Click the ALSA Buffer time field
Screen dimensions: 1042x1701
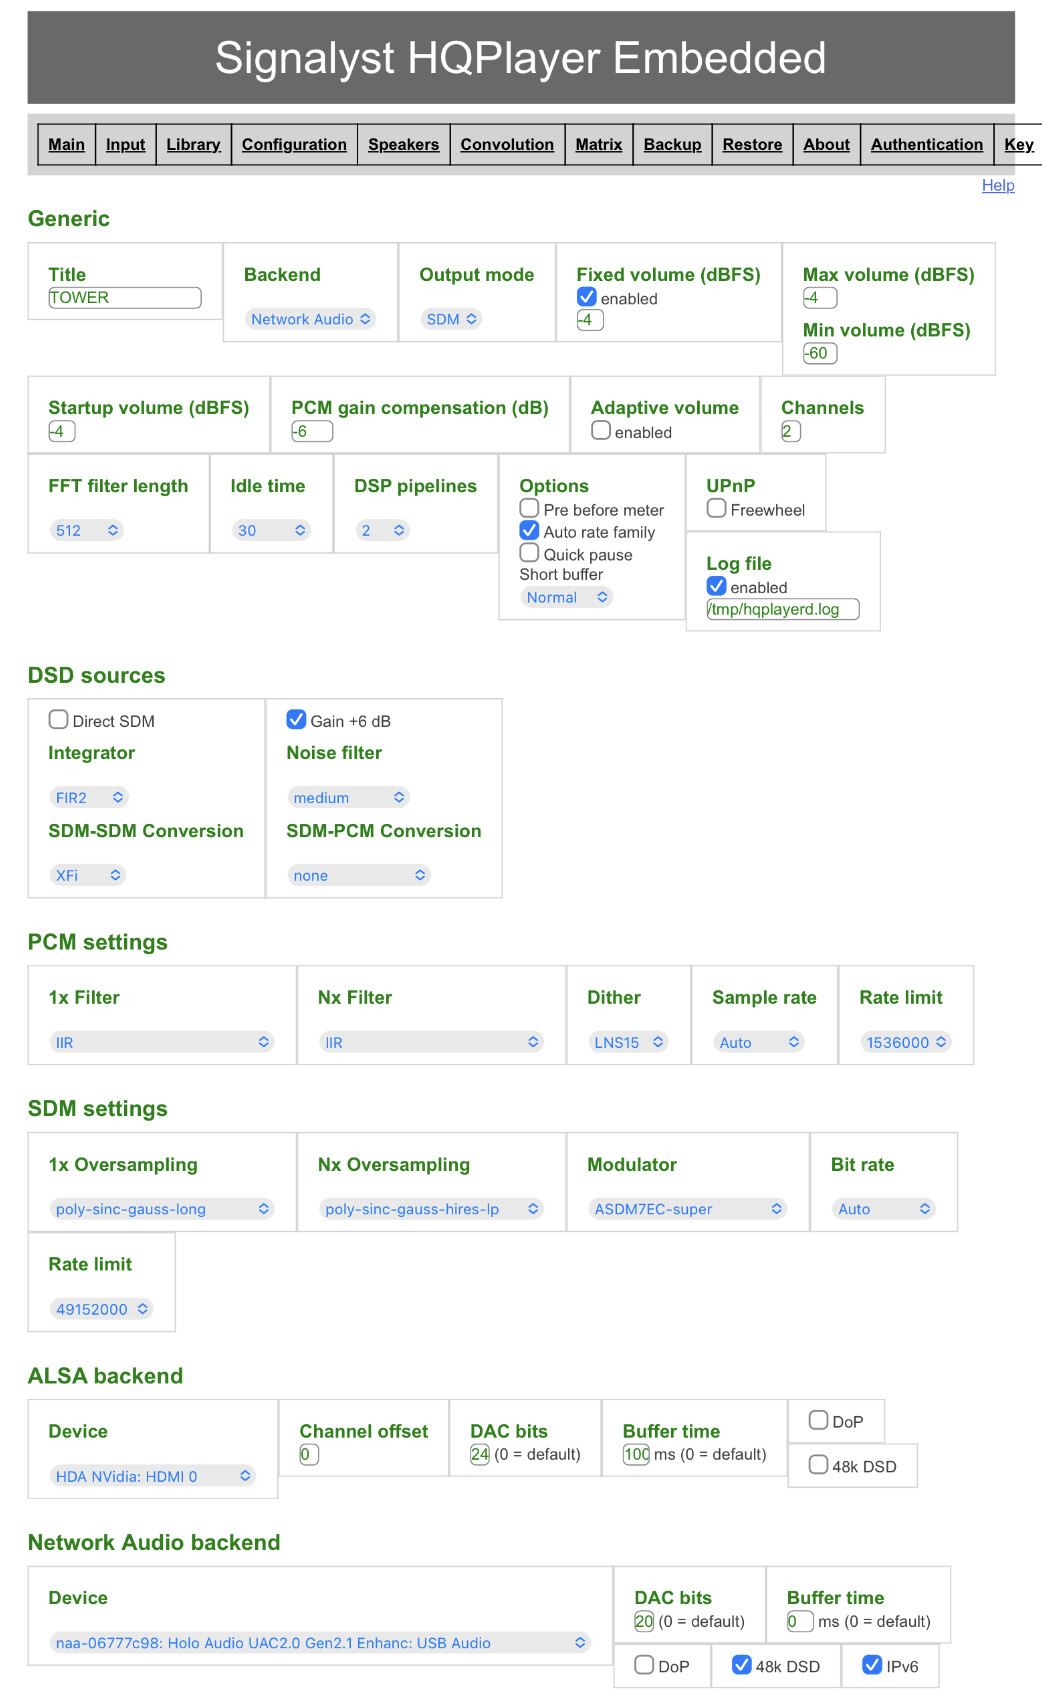636,1454
